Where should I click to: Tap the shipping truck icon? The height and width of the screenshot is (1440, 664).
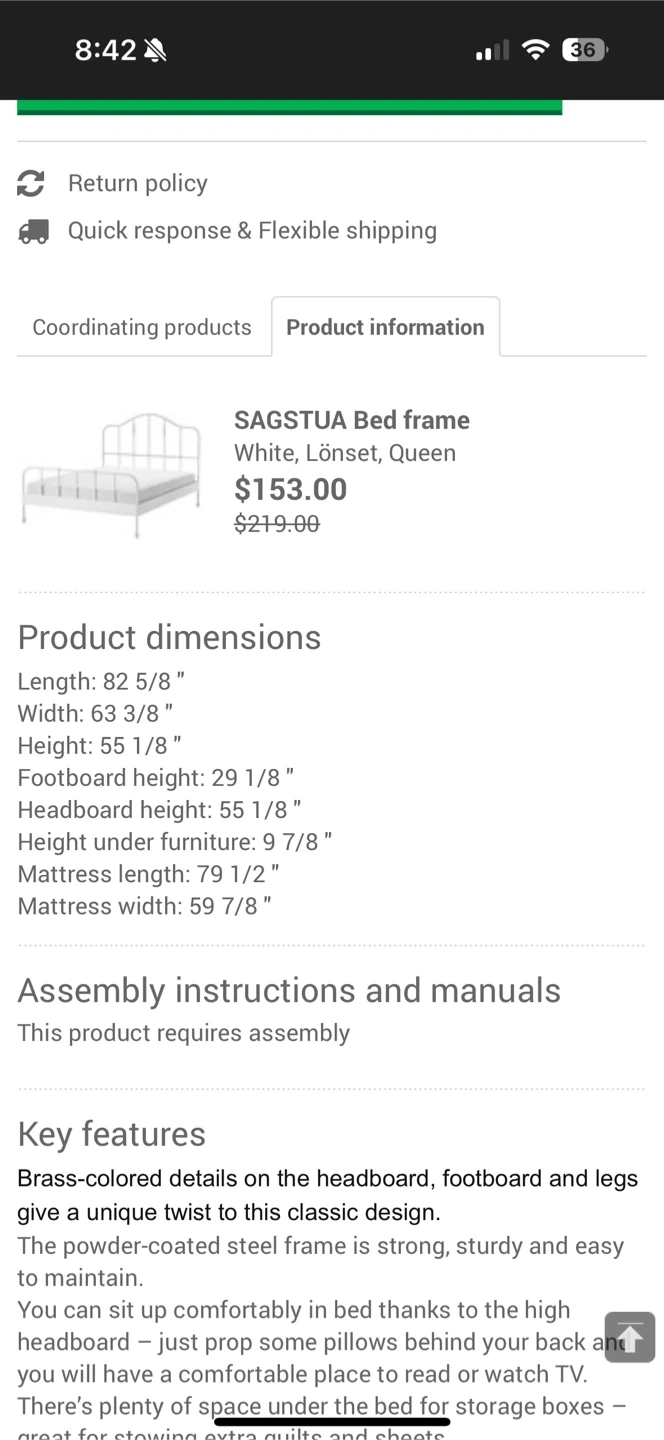(x=33, y=232)
